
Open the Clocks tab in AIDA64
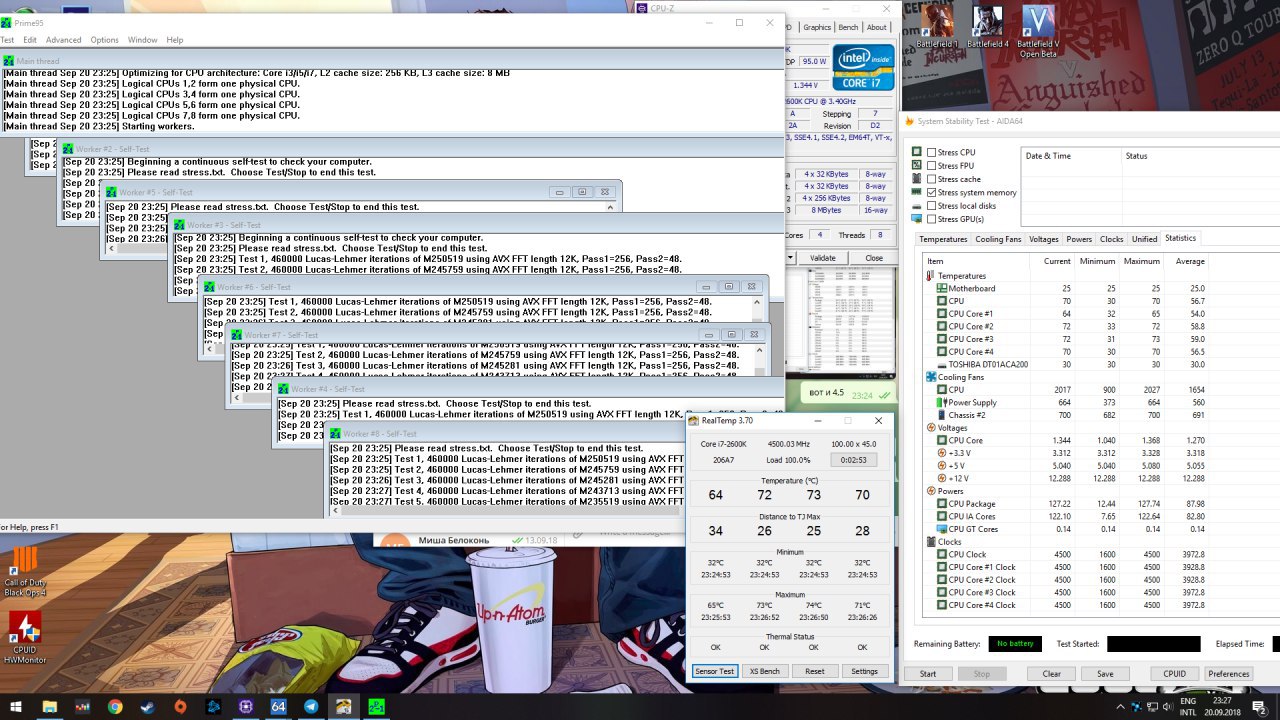pyautogui.click(x=1112, y=239)
